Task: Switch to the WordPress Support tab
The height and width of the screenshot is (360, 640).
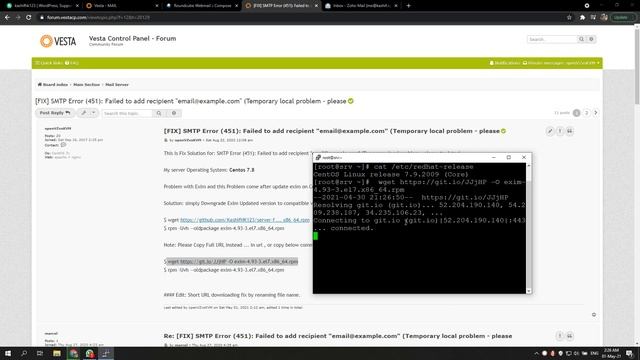Action: point(41,6)
